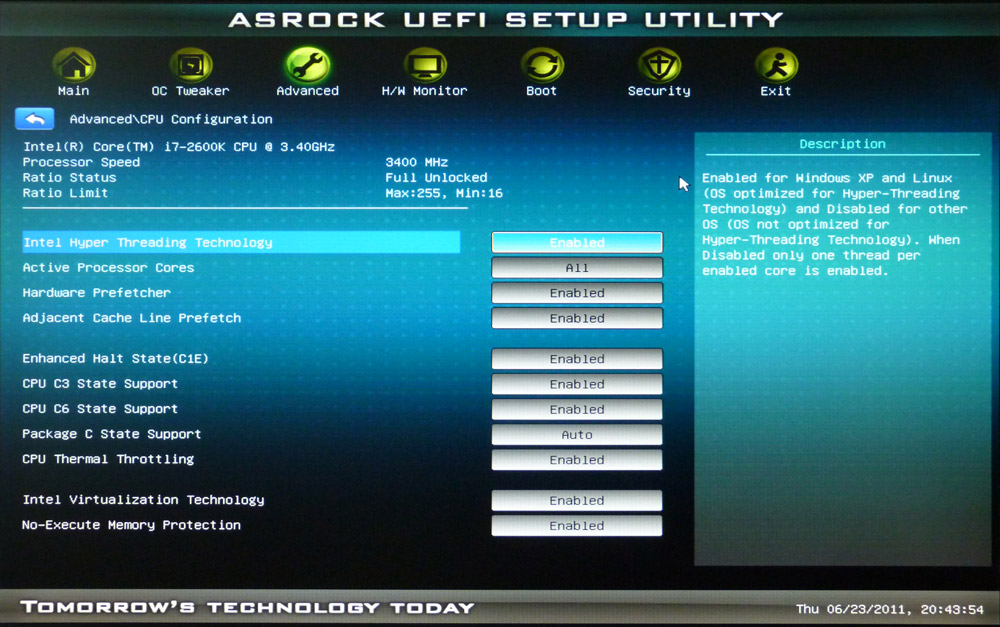Screen dimensions: 1000x627
Task: Select the Advanced wrench icon
Action: click(x=307, y=65)
